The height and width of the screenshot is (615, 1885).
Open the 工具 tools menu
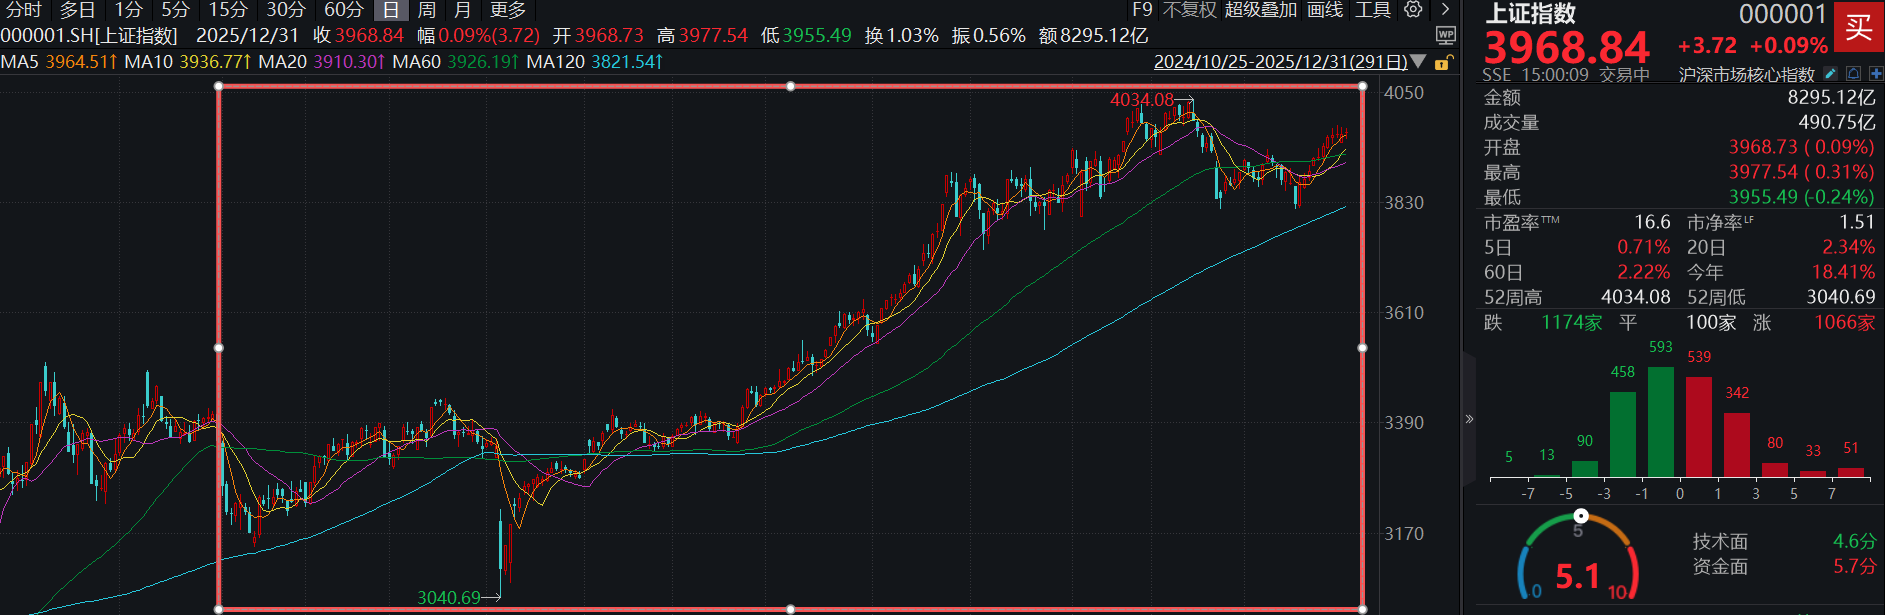coord(1373,10)
